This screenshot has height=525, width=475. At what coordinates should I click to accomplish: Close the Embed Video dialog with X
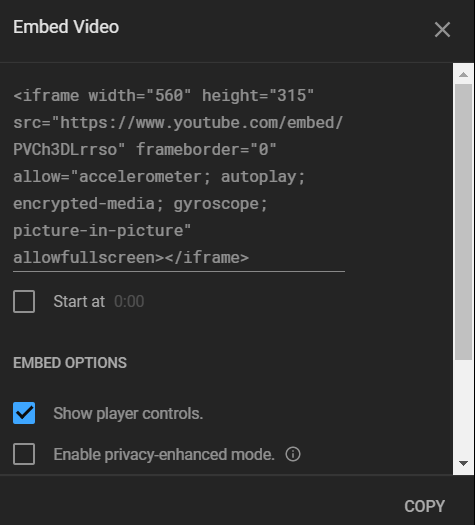click(x=442, y=29)
